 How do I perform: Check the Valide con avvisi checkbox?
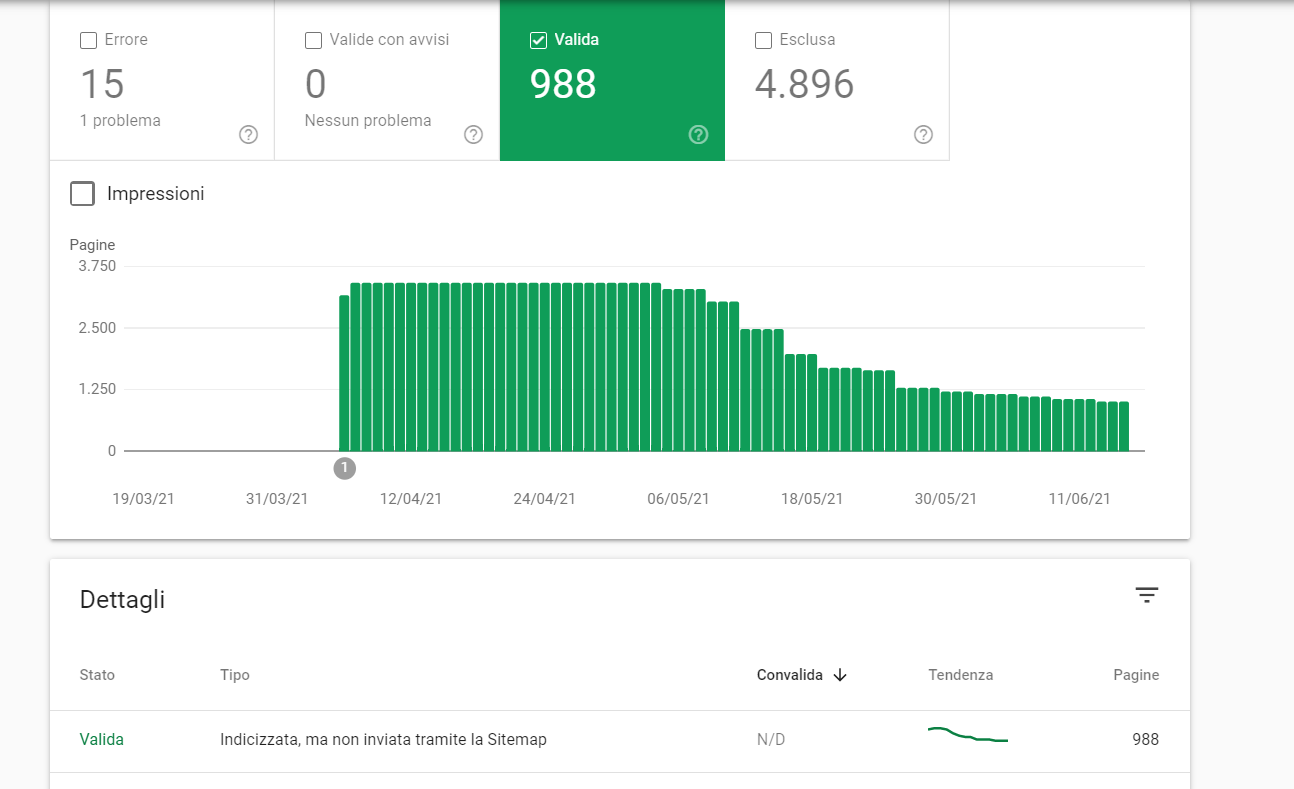313,41
